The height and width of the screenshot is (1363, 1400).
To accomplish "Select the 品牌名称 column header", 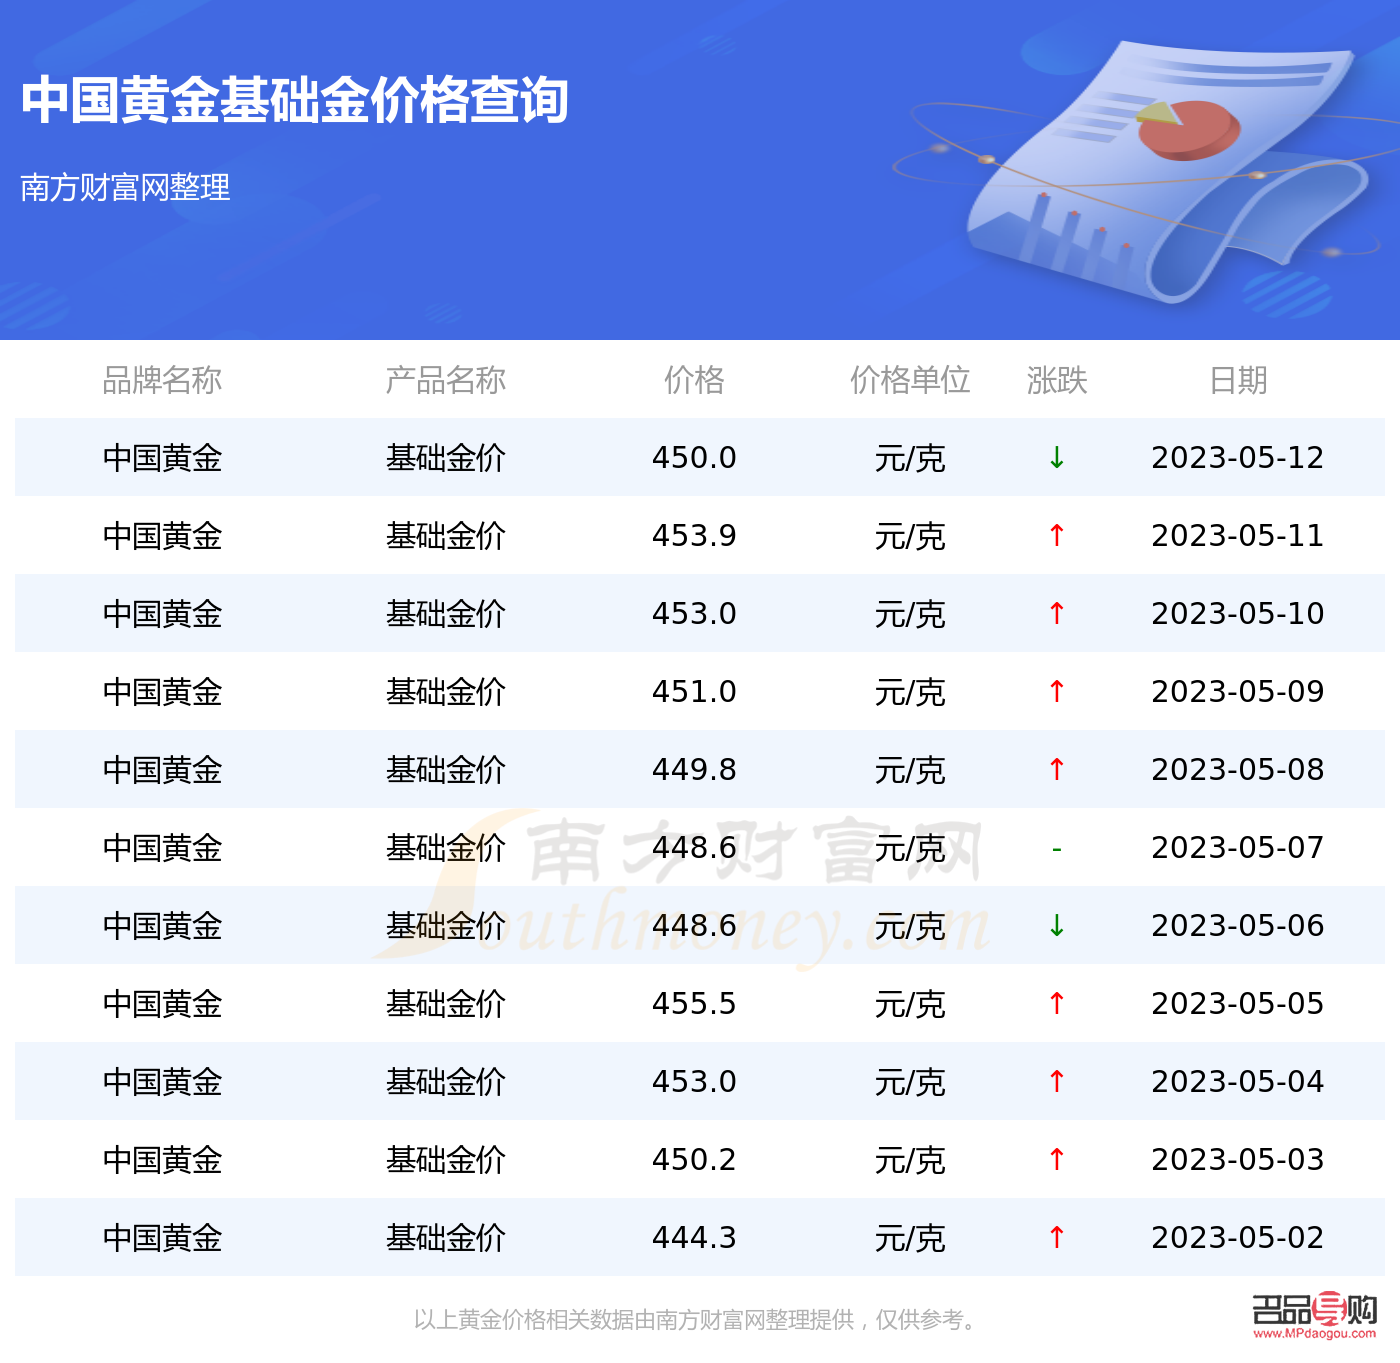I will click(x=163, y=380).
